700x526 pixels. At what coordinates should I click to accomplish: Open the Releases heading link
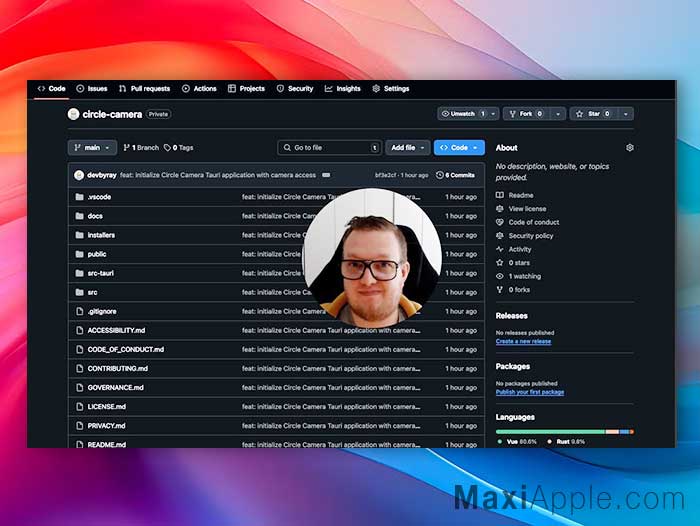coord(512,316)
